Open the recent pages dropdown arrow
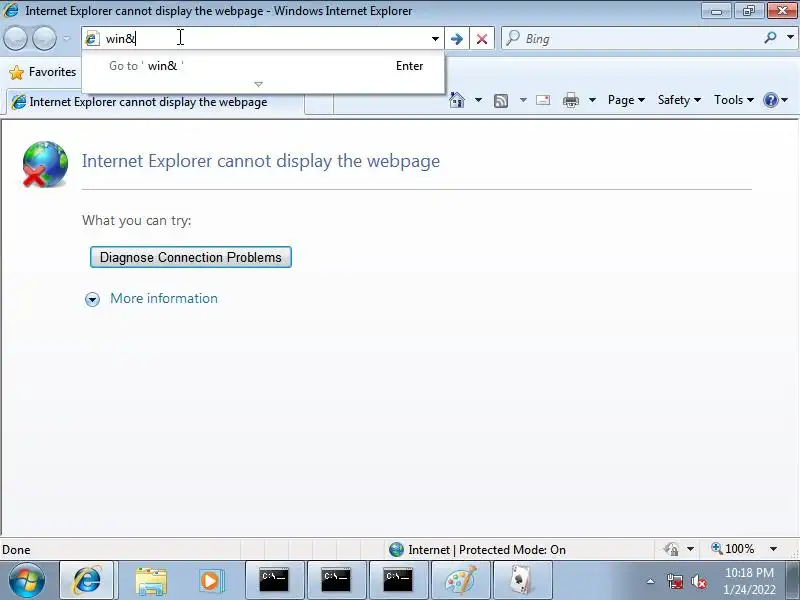The height and width of the screenshot is (600, 800). [67, 38]
